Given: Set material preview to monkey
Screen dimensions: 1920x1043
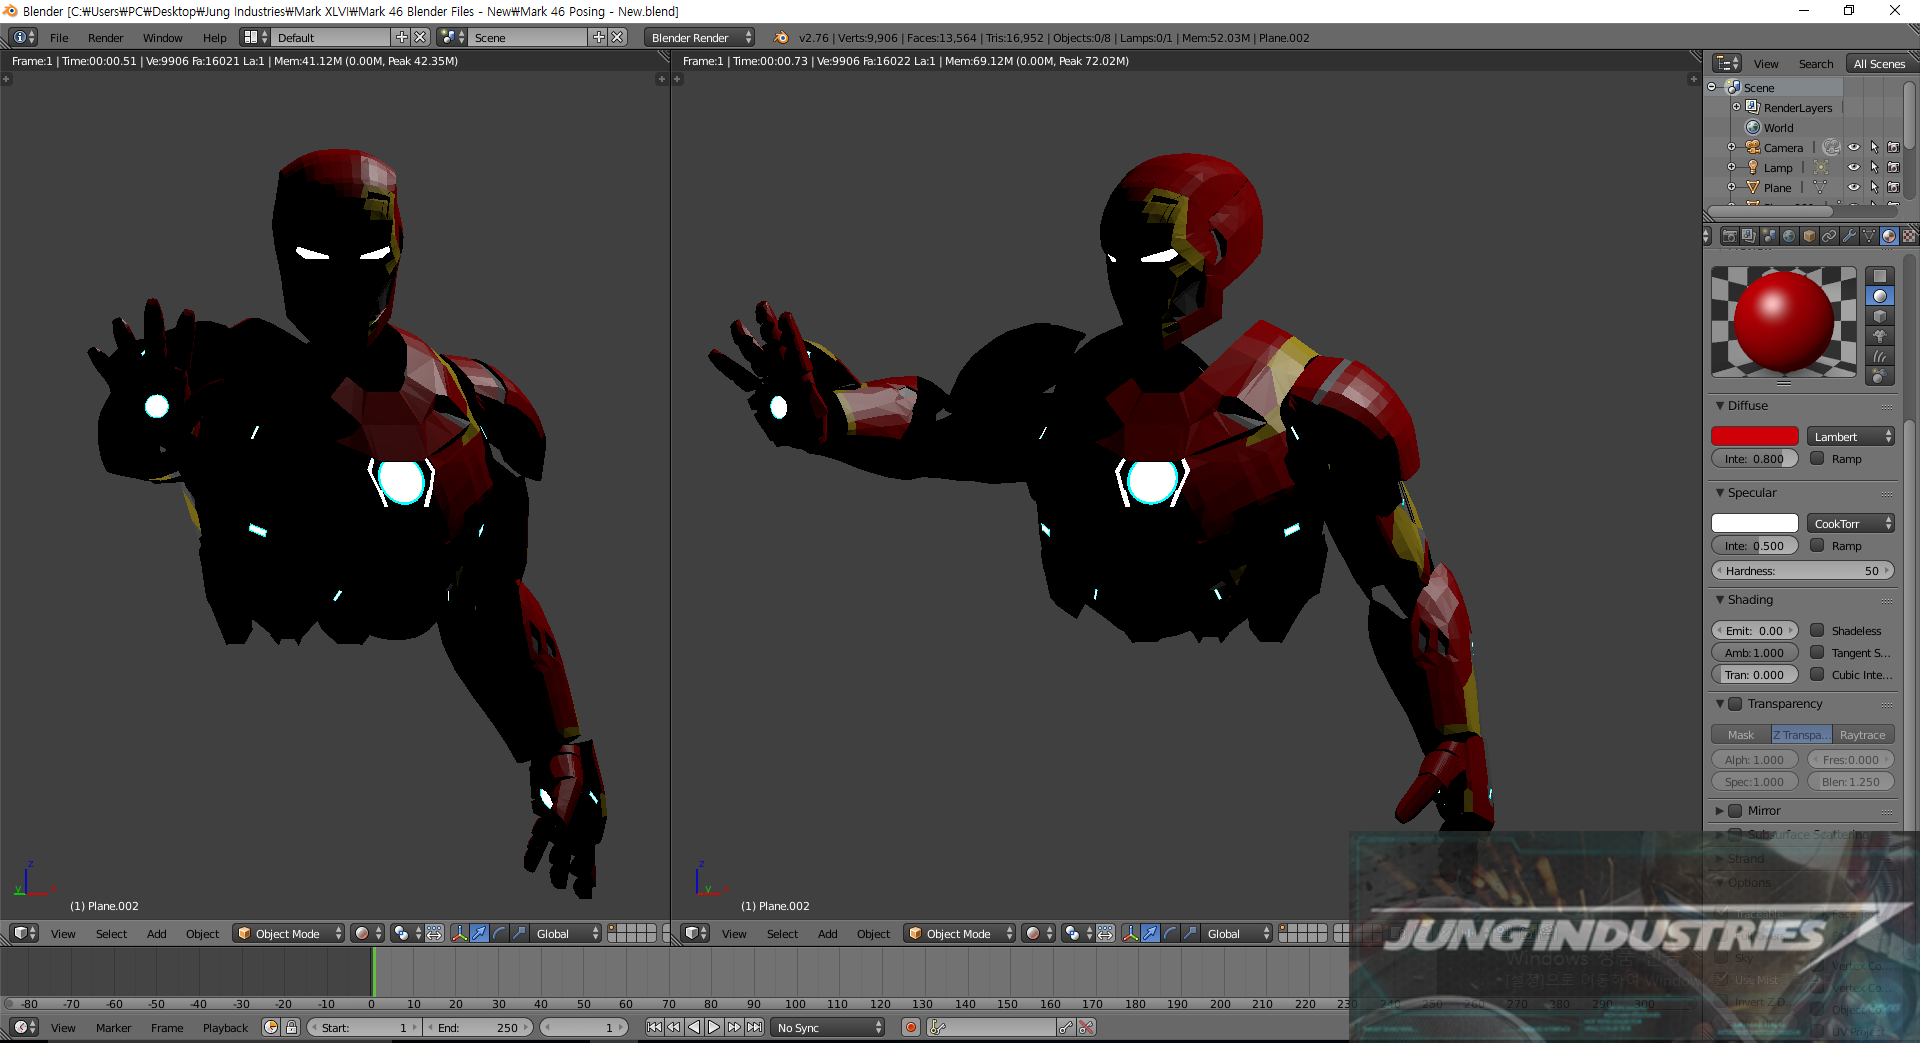Looking at the screenshot, I should coord(1880,336).
